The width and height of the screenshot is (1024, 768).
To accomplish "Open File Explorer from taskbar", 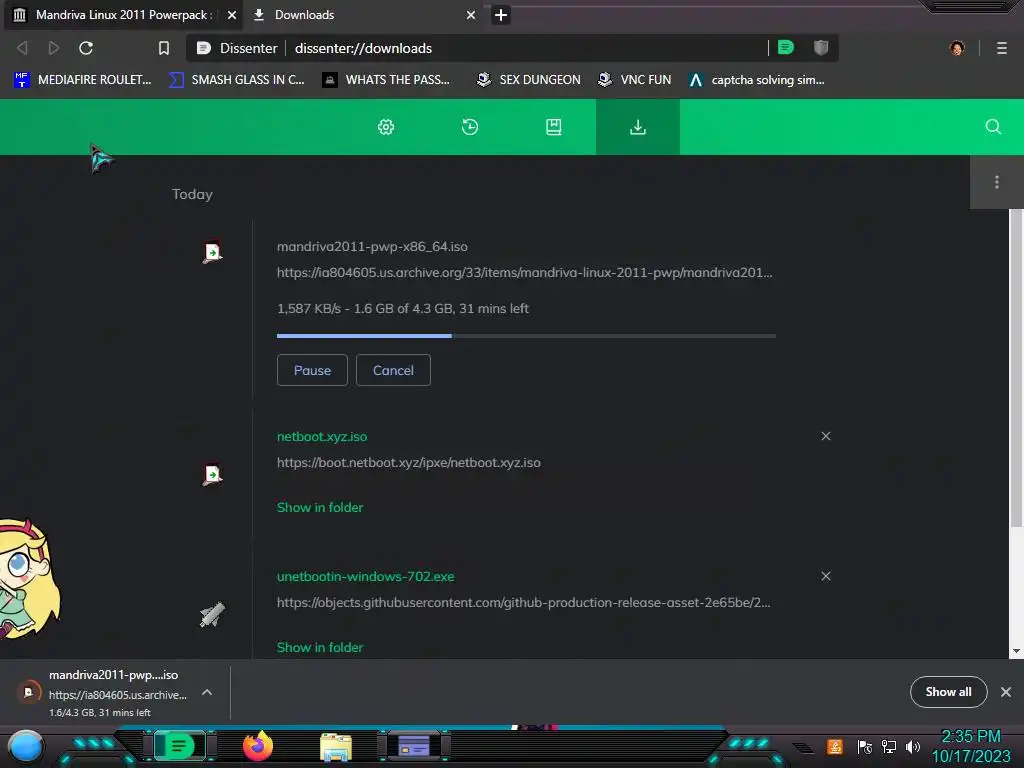I will 336,746.
